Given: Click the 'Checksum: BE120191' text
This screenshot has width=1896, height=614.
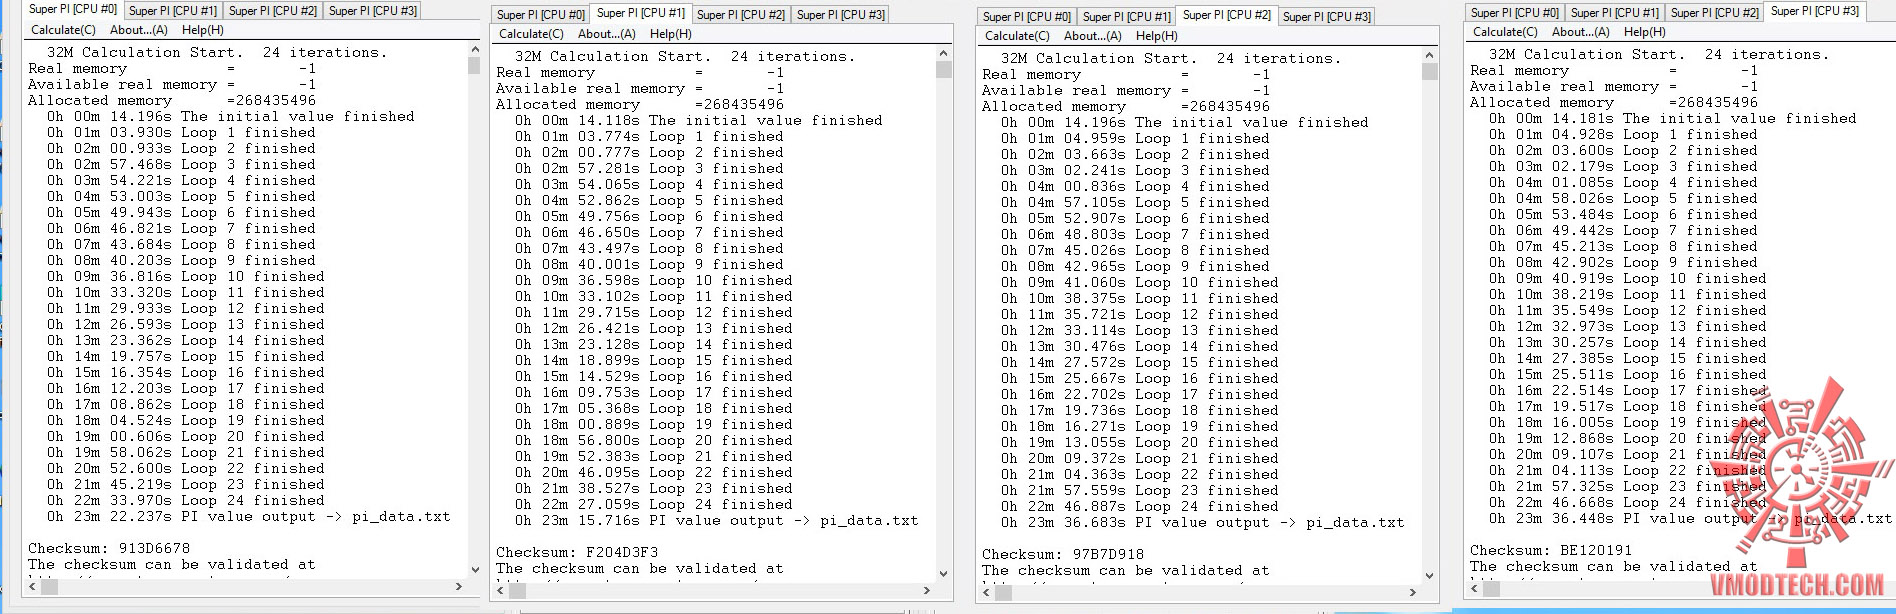Looking at the screenshot, I should click(x=1551, y=551).
